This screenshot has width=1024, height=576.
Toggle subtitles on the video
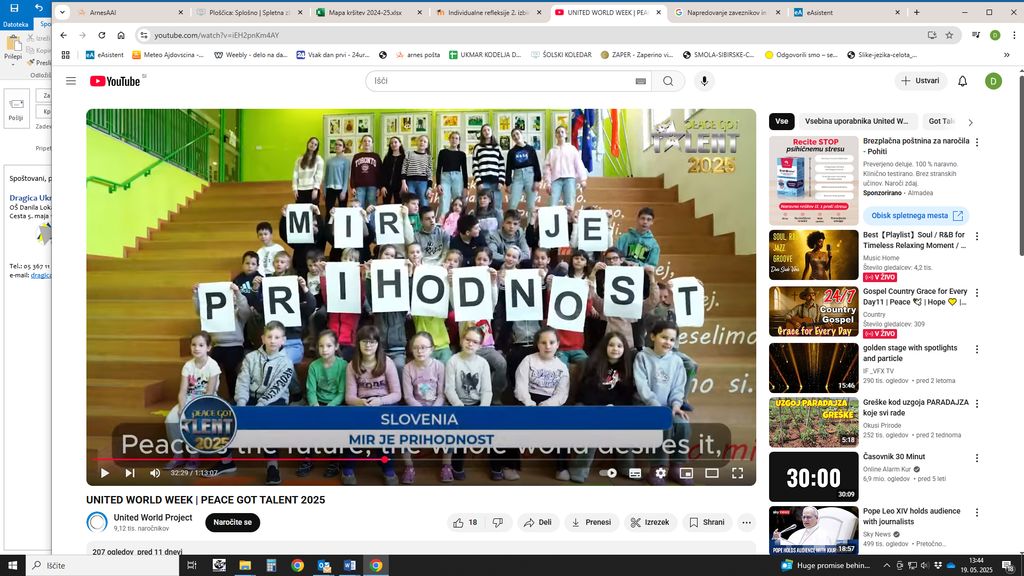point(635,473)
